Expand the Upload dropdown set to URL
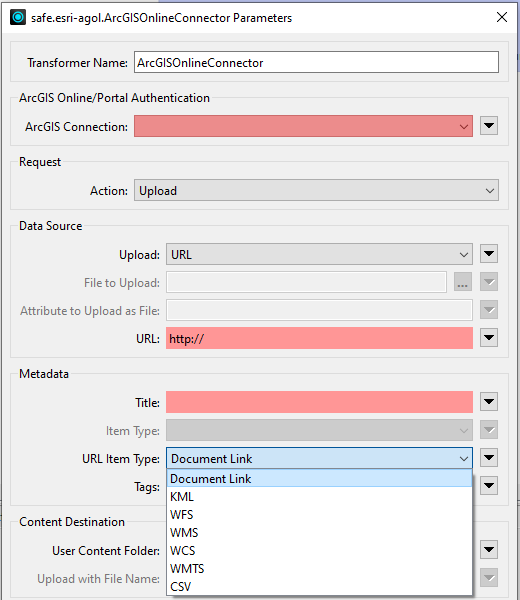The height and width of the screenshot is (600, 520). tap(319, 254)
